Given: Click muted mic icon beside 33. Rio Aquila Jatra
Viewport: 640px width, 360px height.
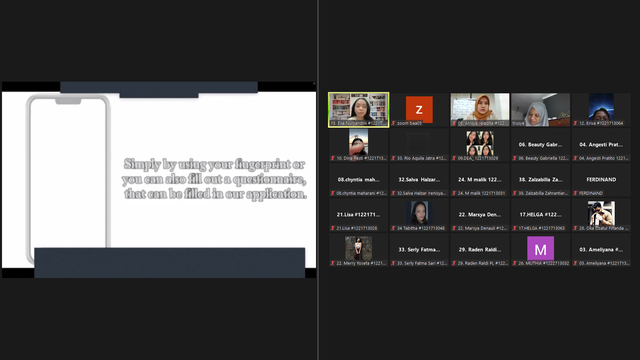Looking at the screenshot, I should (393, 158).
